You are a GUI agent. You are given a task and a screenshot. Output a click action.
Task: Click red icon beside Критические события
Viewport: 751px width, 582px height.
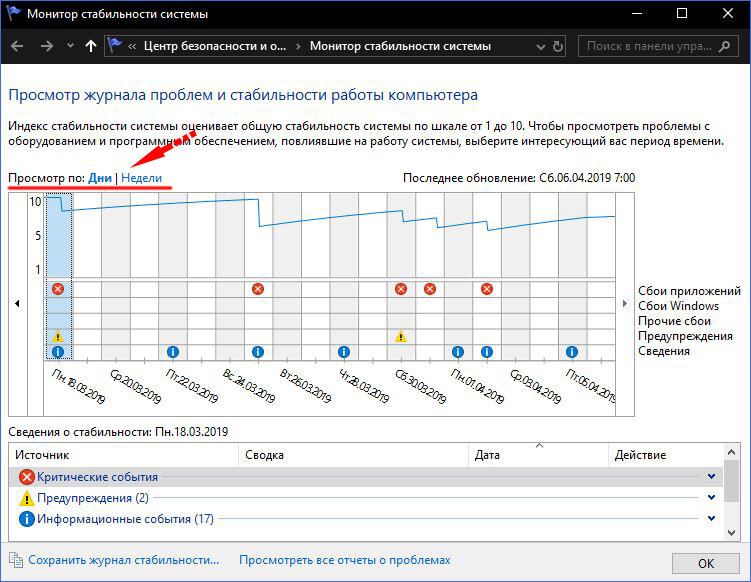27,477
